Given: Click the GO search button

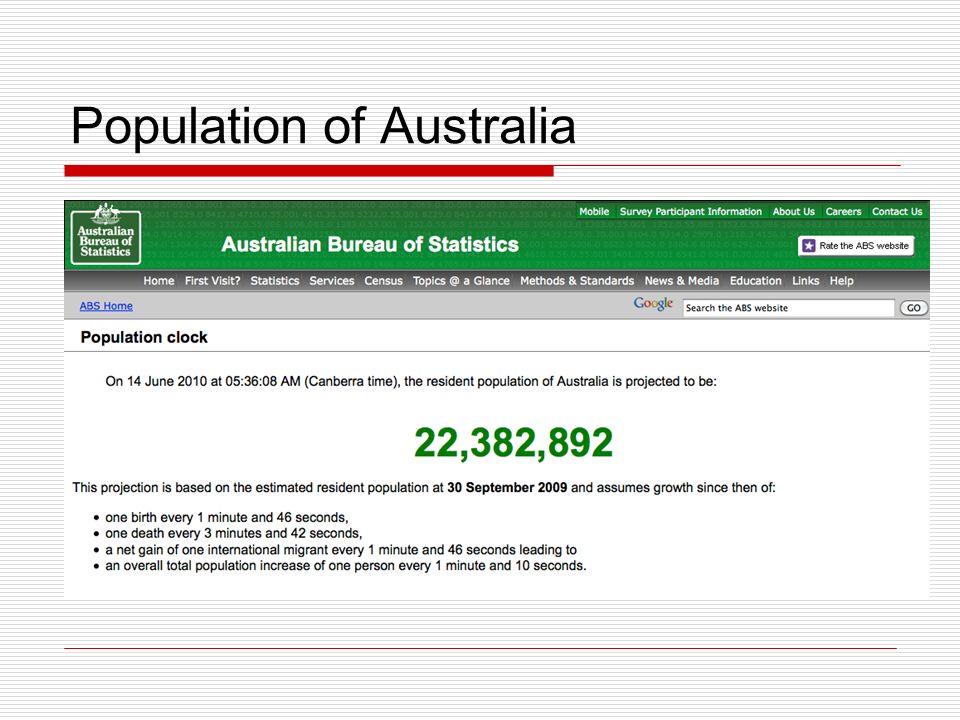Looking at the screenshot, I should (x=913, y=308).
